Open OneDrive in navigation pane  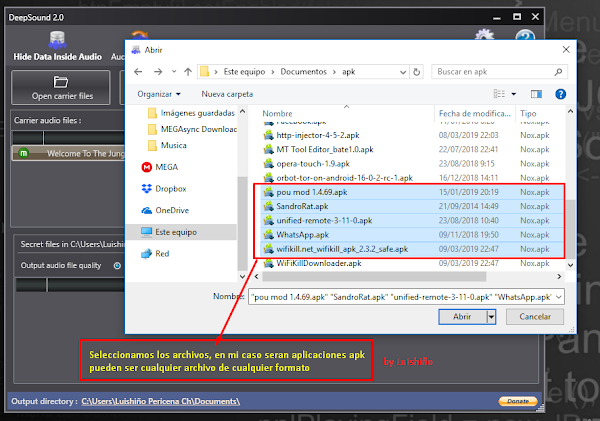tap(165, 210)
